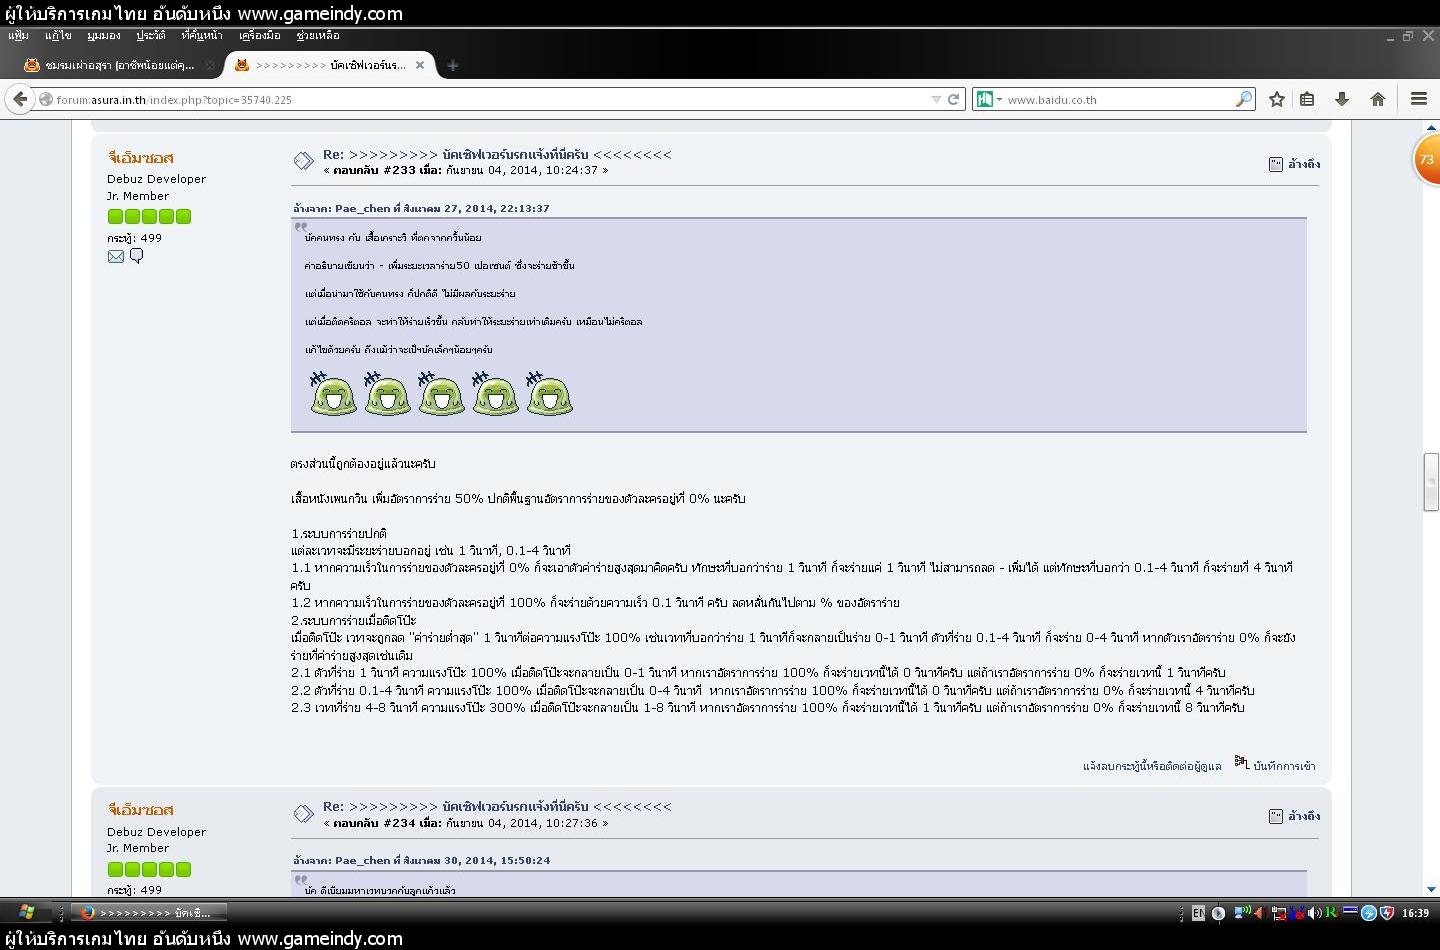Image resolution: width=1440 pixels, height=950 pixels.
Task: Click the green R tray icon
Action: point(1331,912)
